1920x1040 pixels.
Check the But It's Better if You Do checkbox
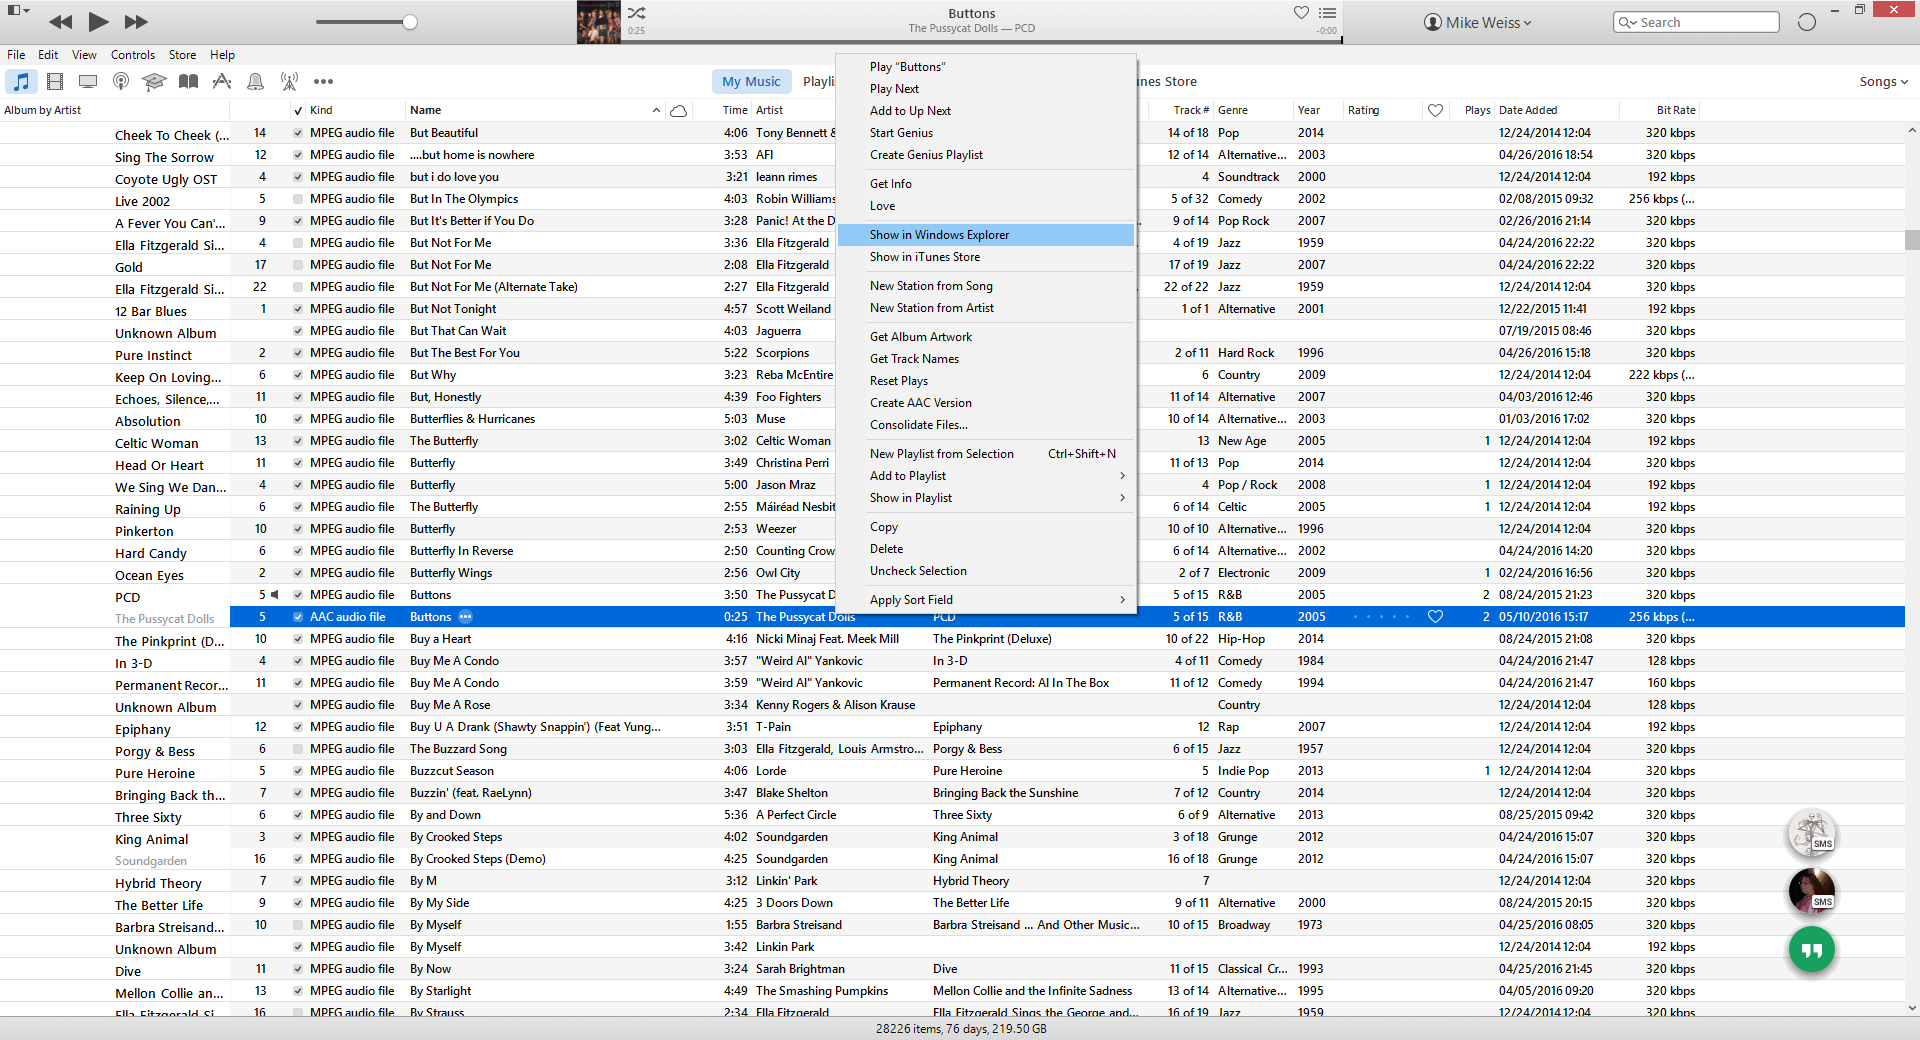tap(297, 221)
